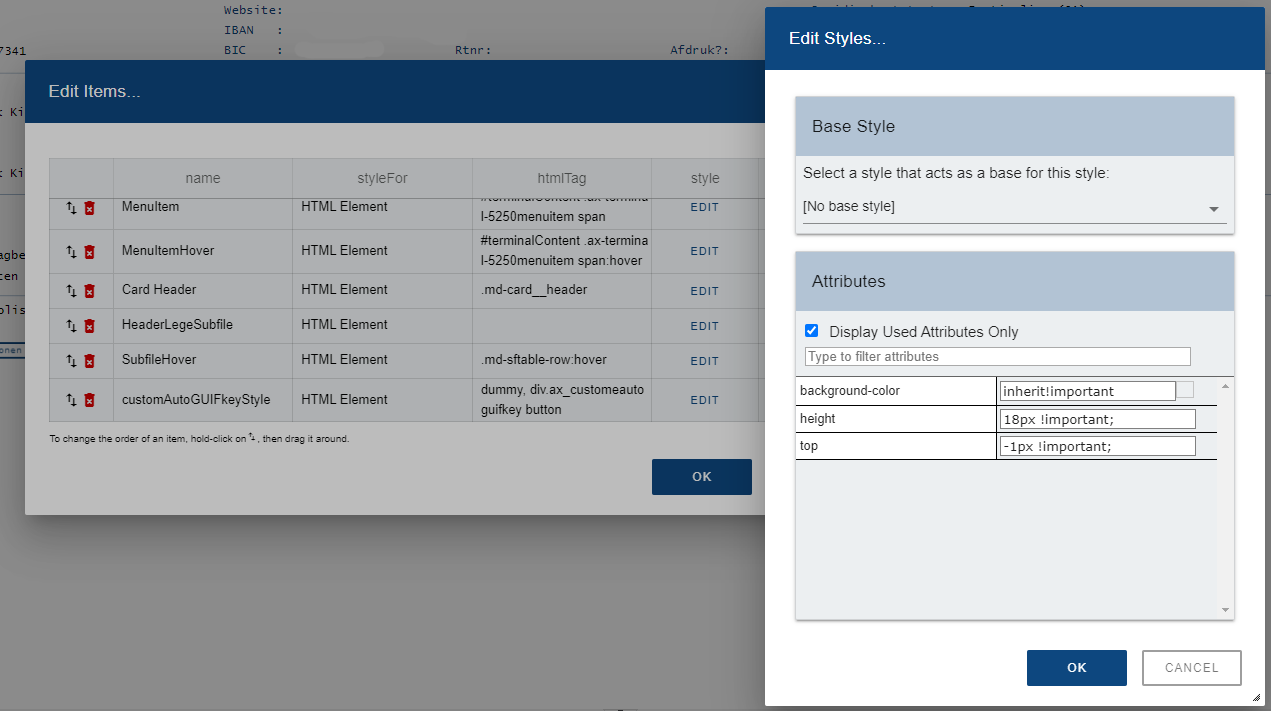Click reorder arrows icon for SubfileHover

[71, 361]
